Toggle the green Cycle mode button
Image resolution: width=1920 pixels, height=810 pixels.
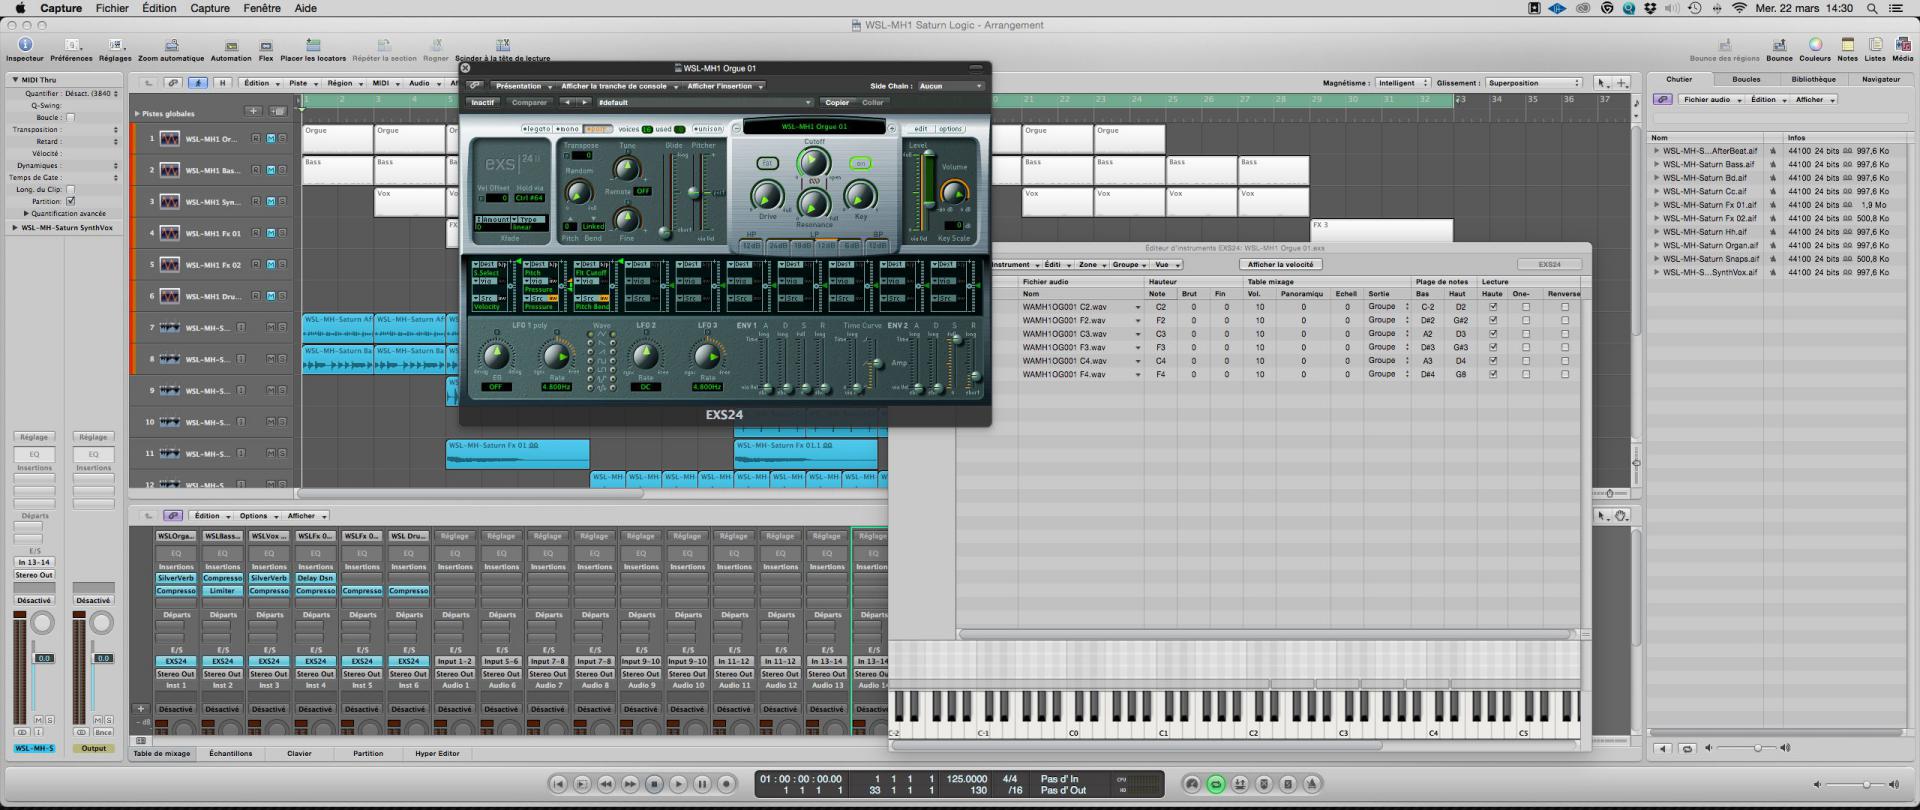click(1216, 784)
